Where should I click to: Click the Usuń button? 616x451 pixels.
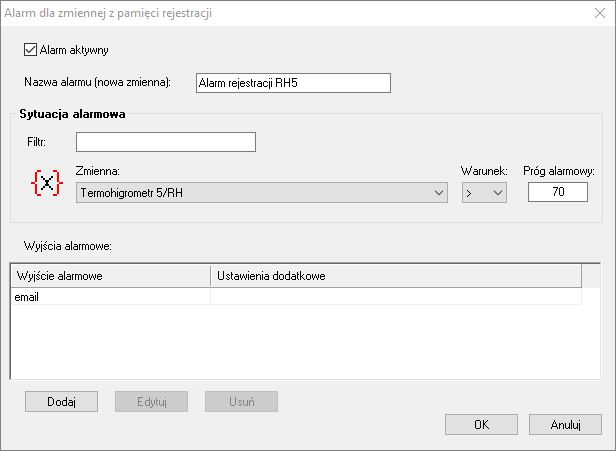click(241, 402)
